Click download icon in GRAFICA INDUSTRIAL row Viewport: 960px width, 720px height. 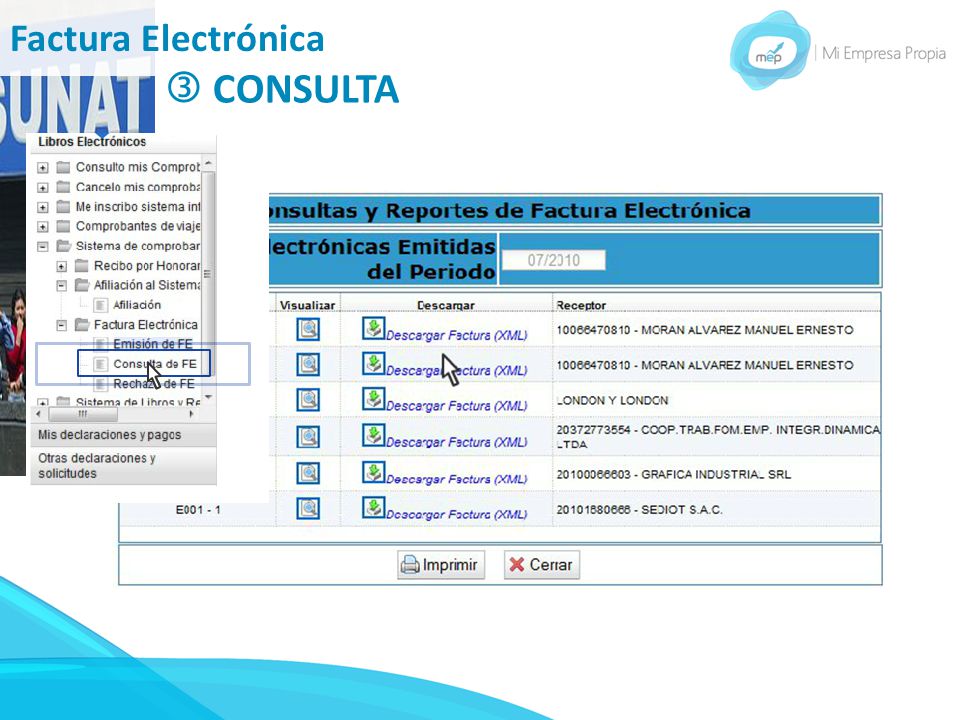pos(373,471)
